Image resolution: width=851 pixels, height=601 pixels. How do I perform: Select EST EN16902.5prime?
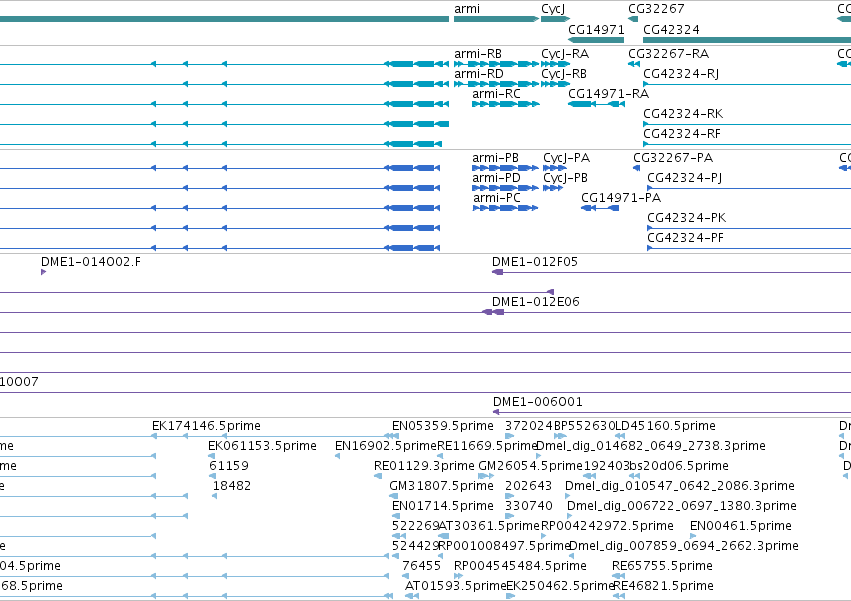[x=386, y=446]
